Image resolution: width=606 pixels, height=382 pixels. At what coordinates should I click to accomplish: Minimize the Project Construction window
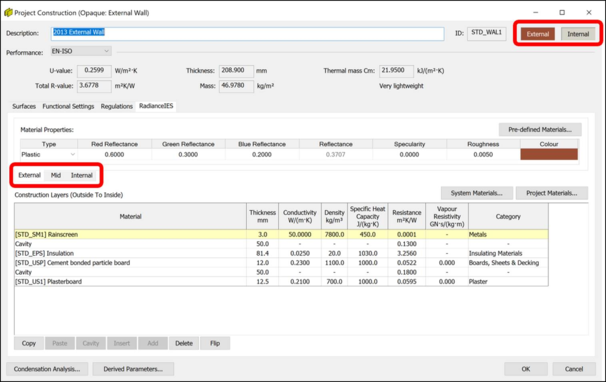(535, 12)
